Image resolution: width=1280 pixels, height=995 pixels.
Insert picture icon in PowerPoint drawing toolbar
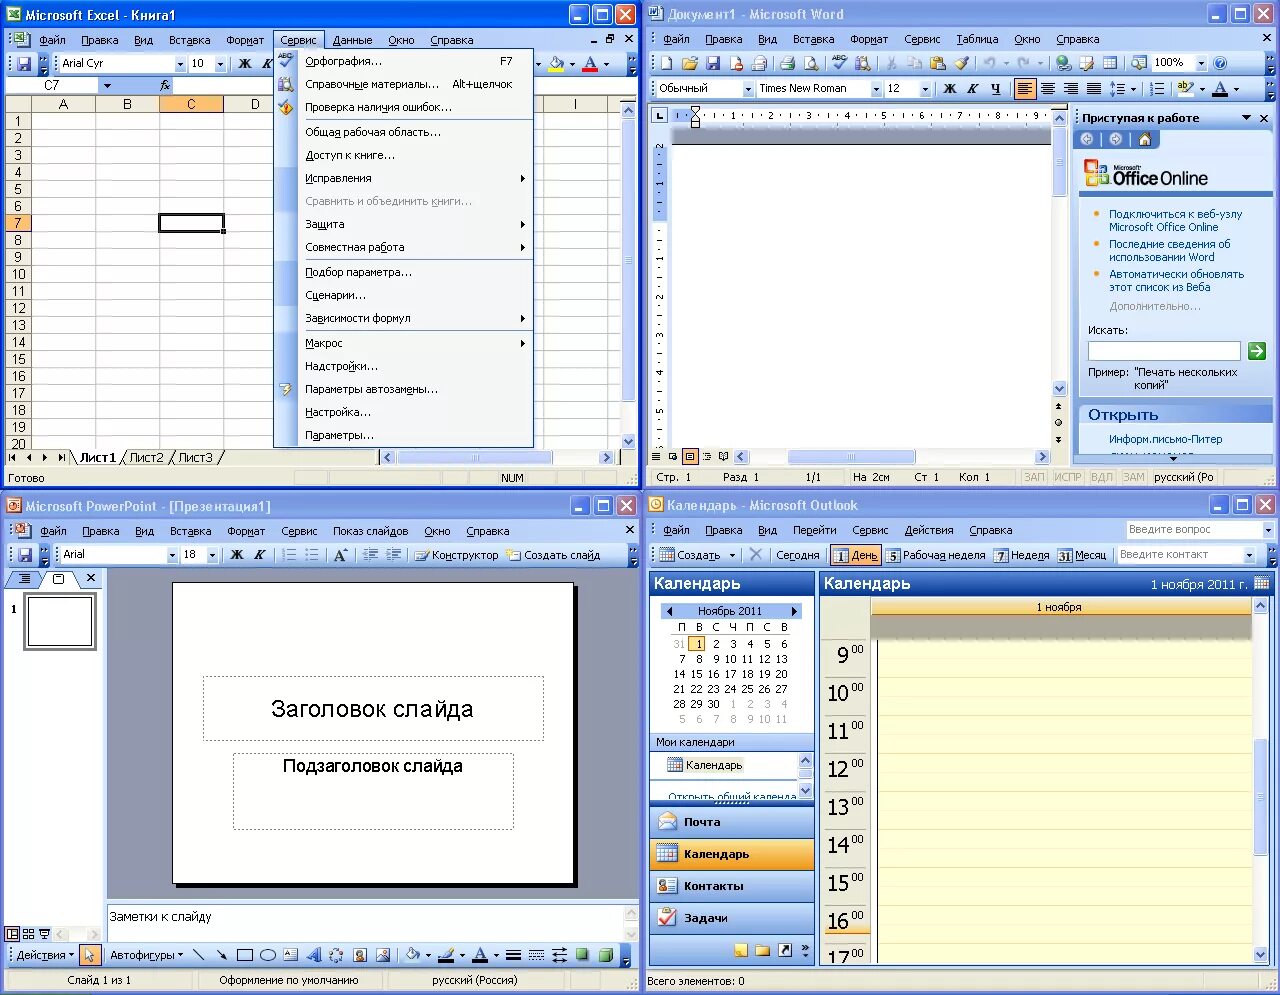(x=383, y=955)
